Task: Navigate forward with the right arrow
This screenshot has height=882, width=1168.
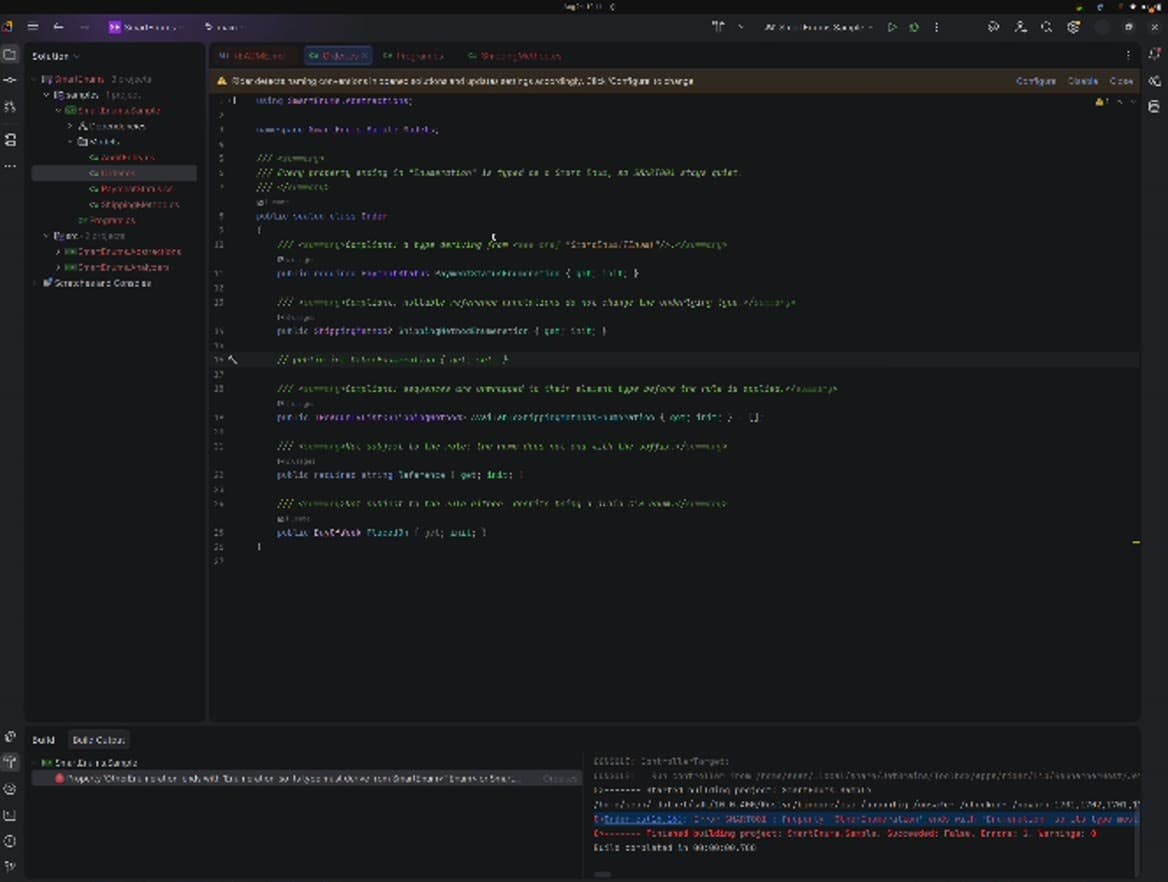Action: coord(84,27)
